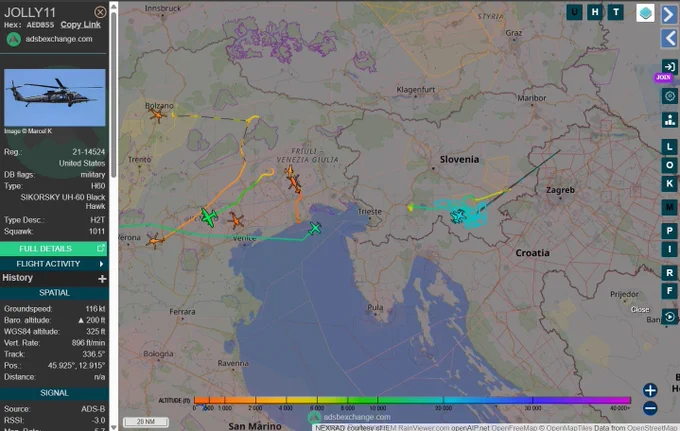Click the registration value 21-14524
The image size is (680, 431).
point(88,152)
